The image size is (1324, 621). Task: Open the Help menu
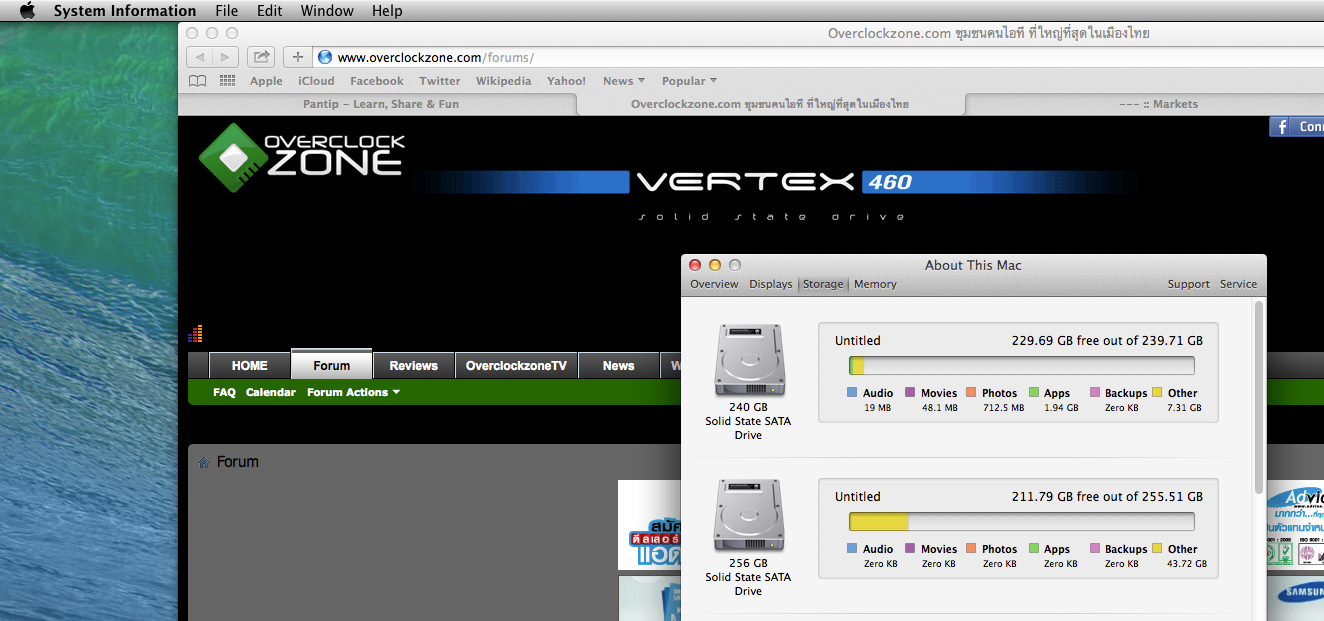(387, 11)
